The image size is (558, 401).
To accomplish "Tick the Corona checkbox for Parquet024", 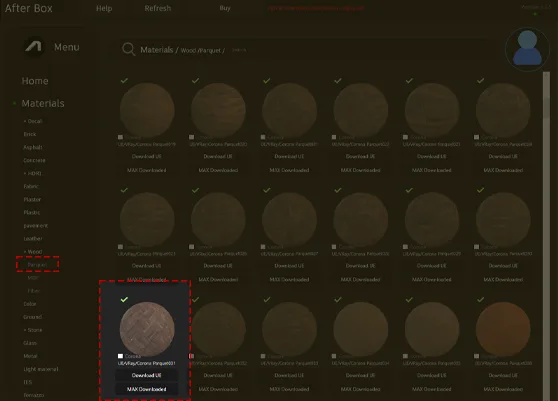I will tap(476, 137).
